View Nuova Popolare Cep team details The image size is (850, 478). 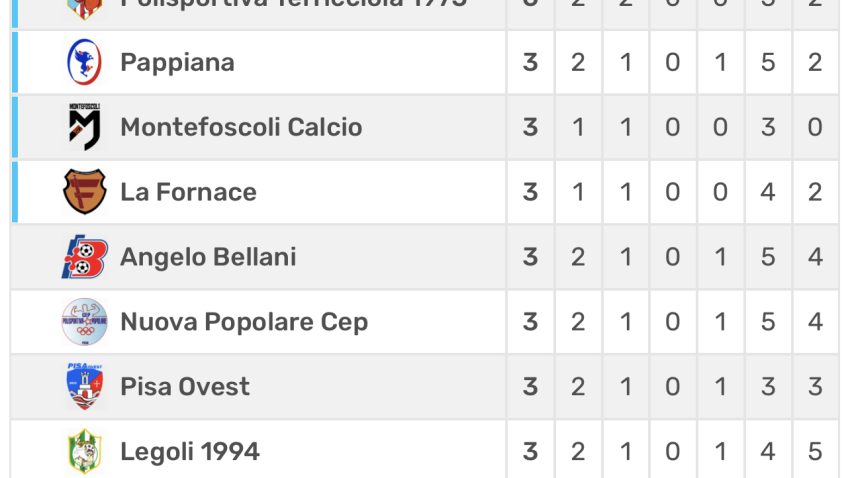244,322
